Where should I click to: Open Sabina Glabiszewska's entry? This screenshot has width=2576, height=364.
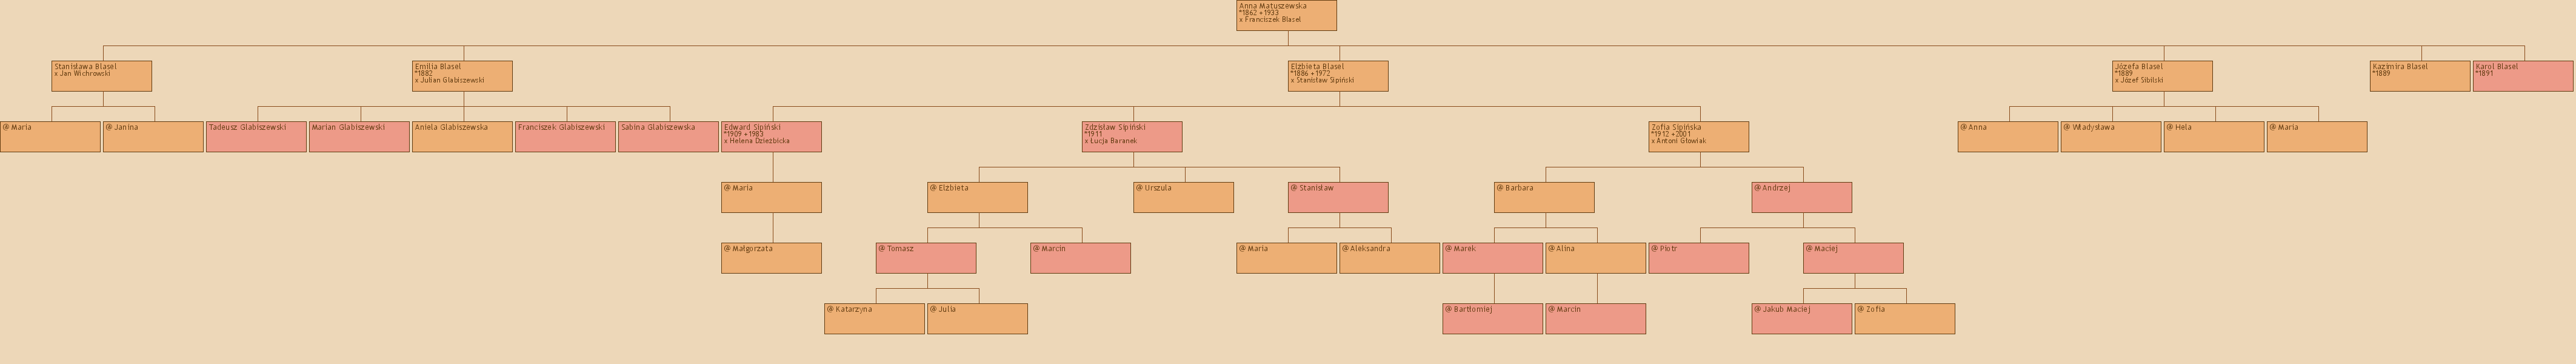(x=668, y=137)
